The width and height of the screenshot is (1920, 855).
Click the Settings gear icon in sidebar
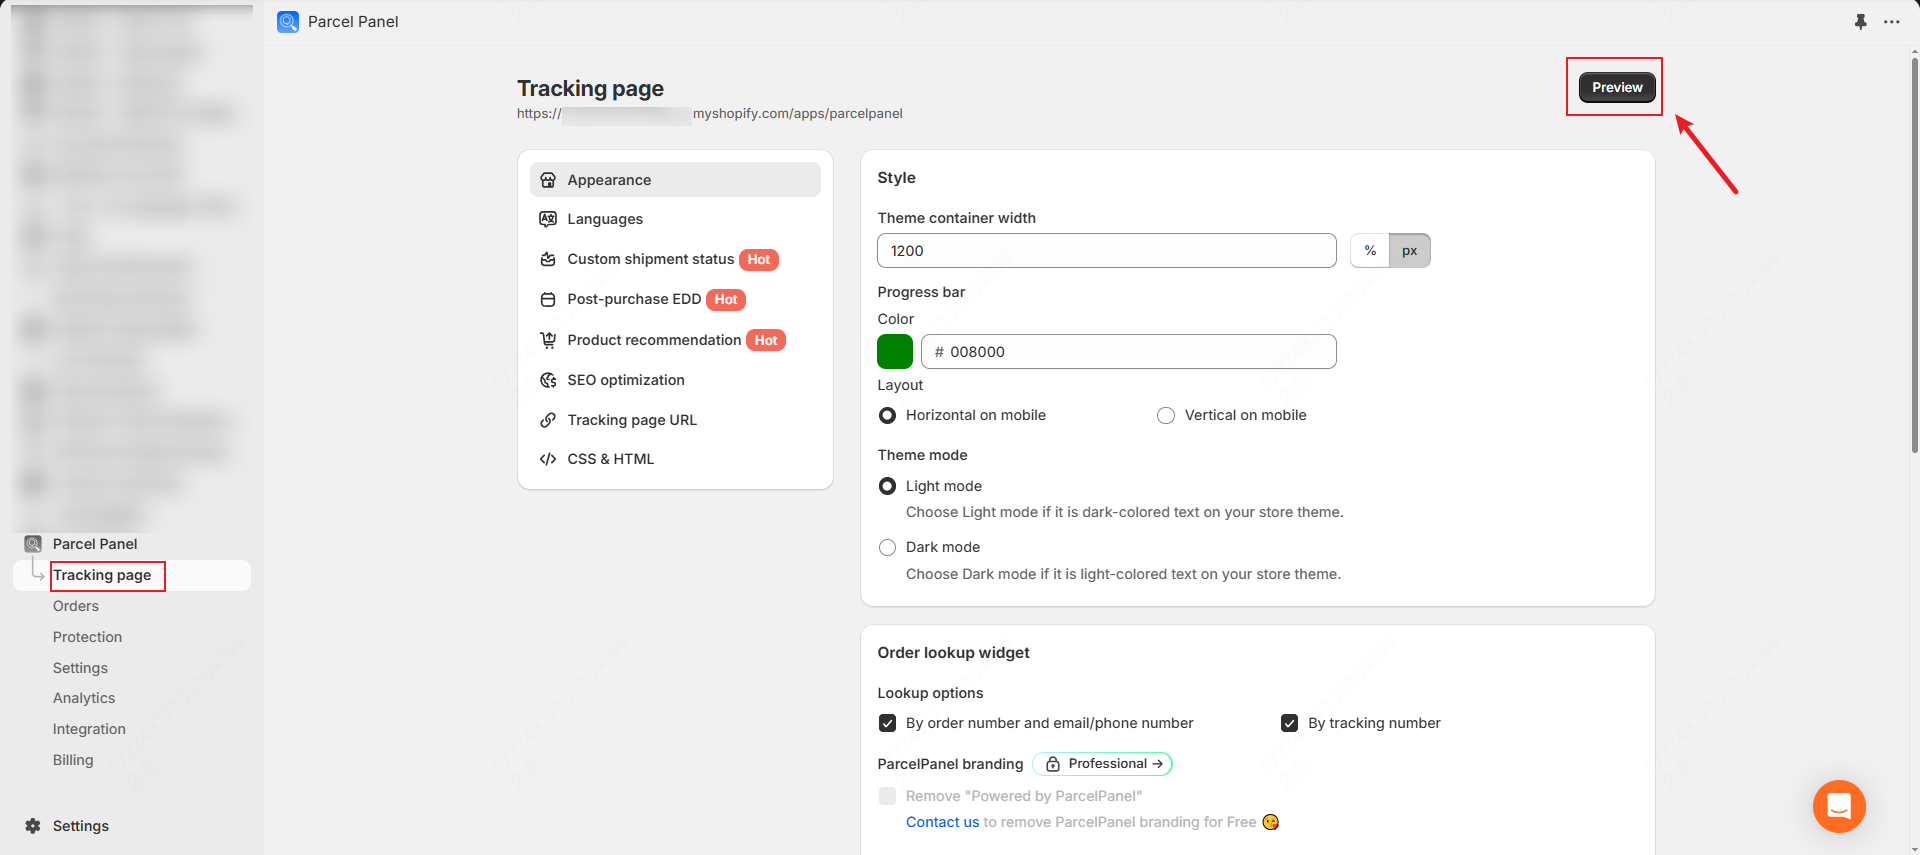pos(33,826)
